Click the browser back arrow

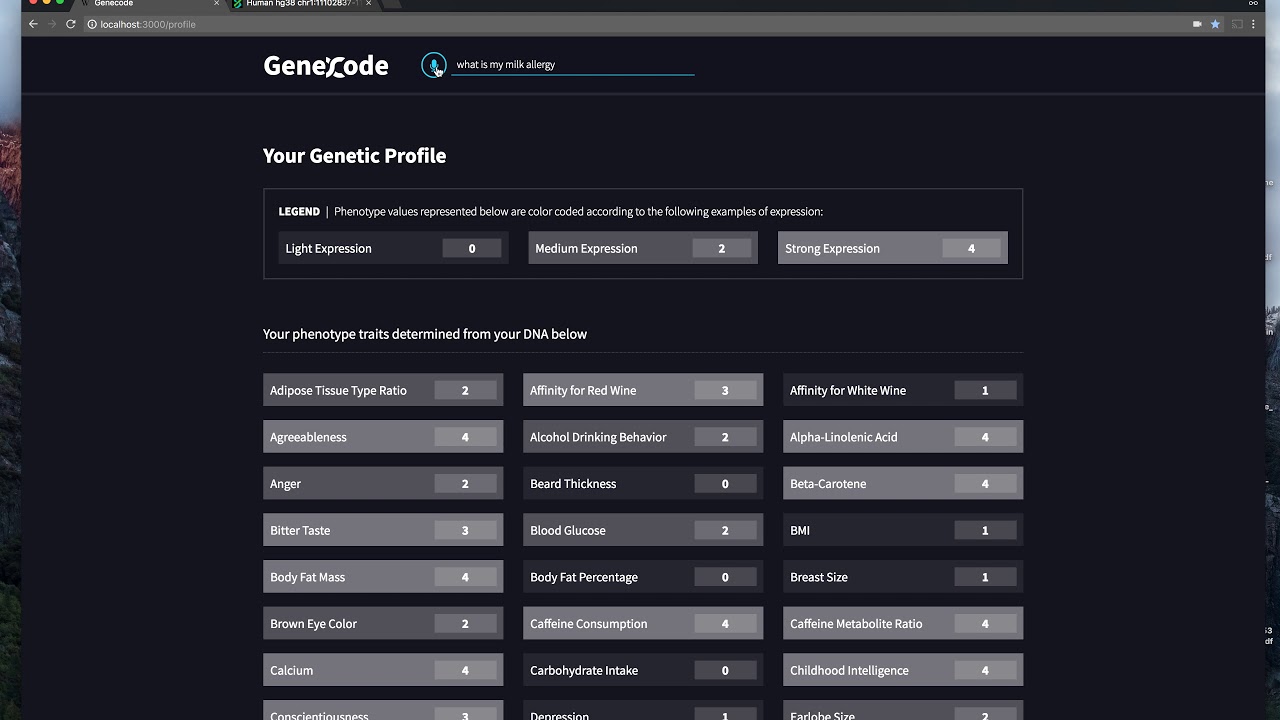click(33, 24)
